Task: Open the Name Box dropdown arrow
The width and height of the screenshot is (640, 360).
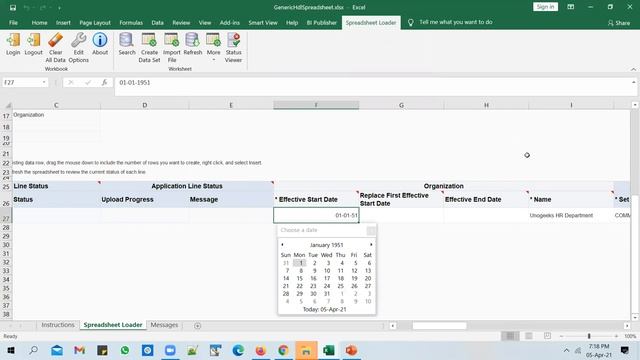Action: [x=44, y=82]
